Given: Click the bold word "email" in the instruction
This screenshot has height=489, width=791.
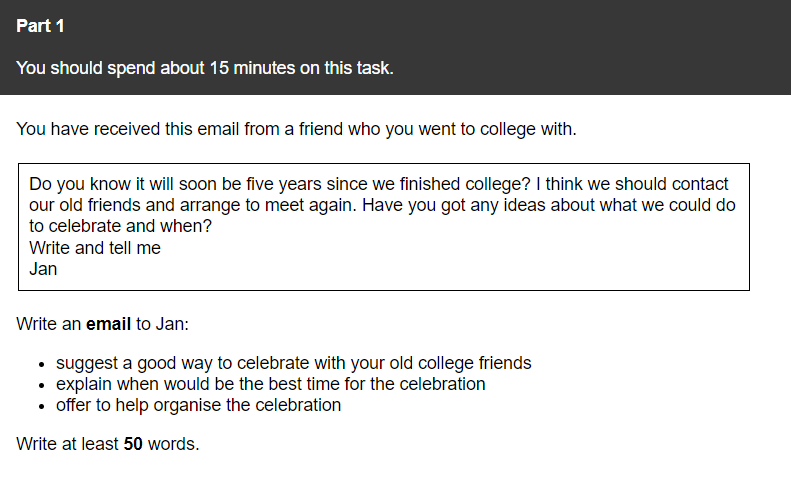Looking at the screenshot, I should click(108, 325).
